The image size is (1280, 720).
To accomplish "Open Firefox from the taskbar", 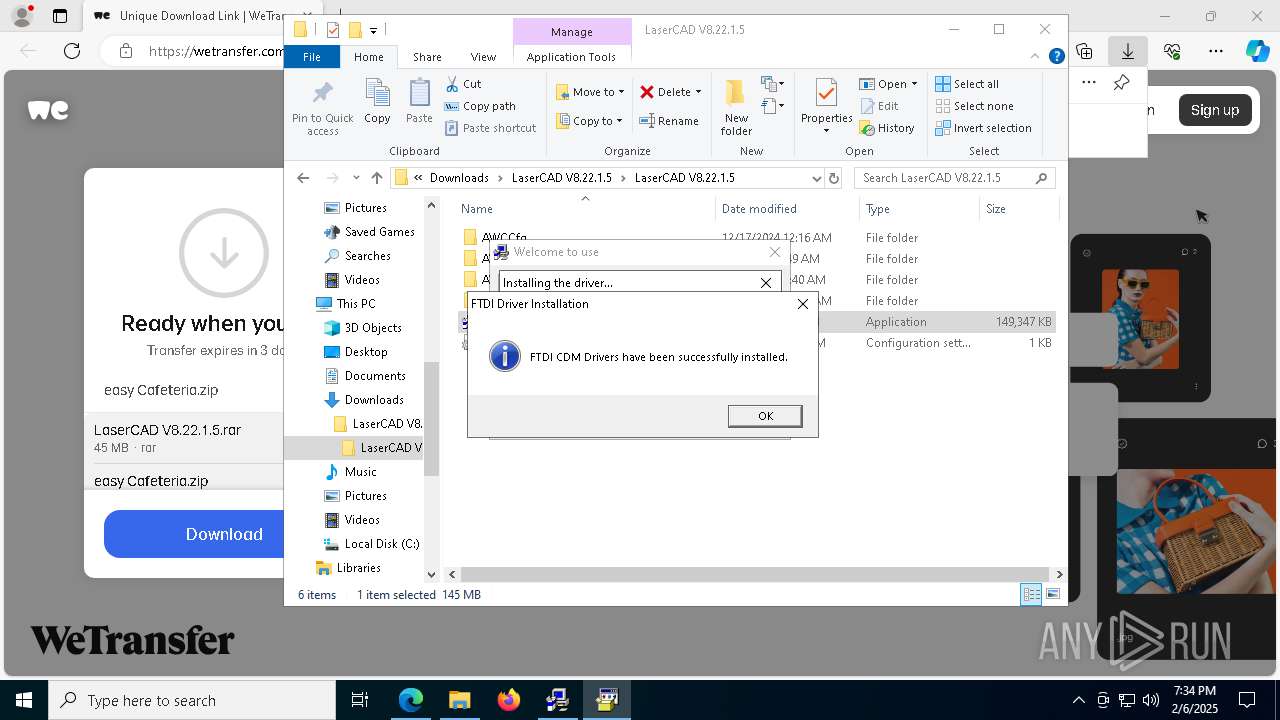I will tap(509, 700).
